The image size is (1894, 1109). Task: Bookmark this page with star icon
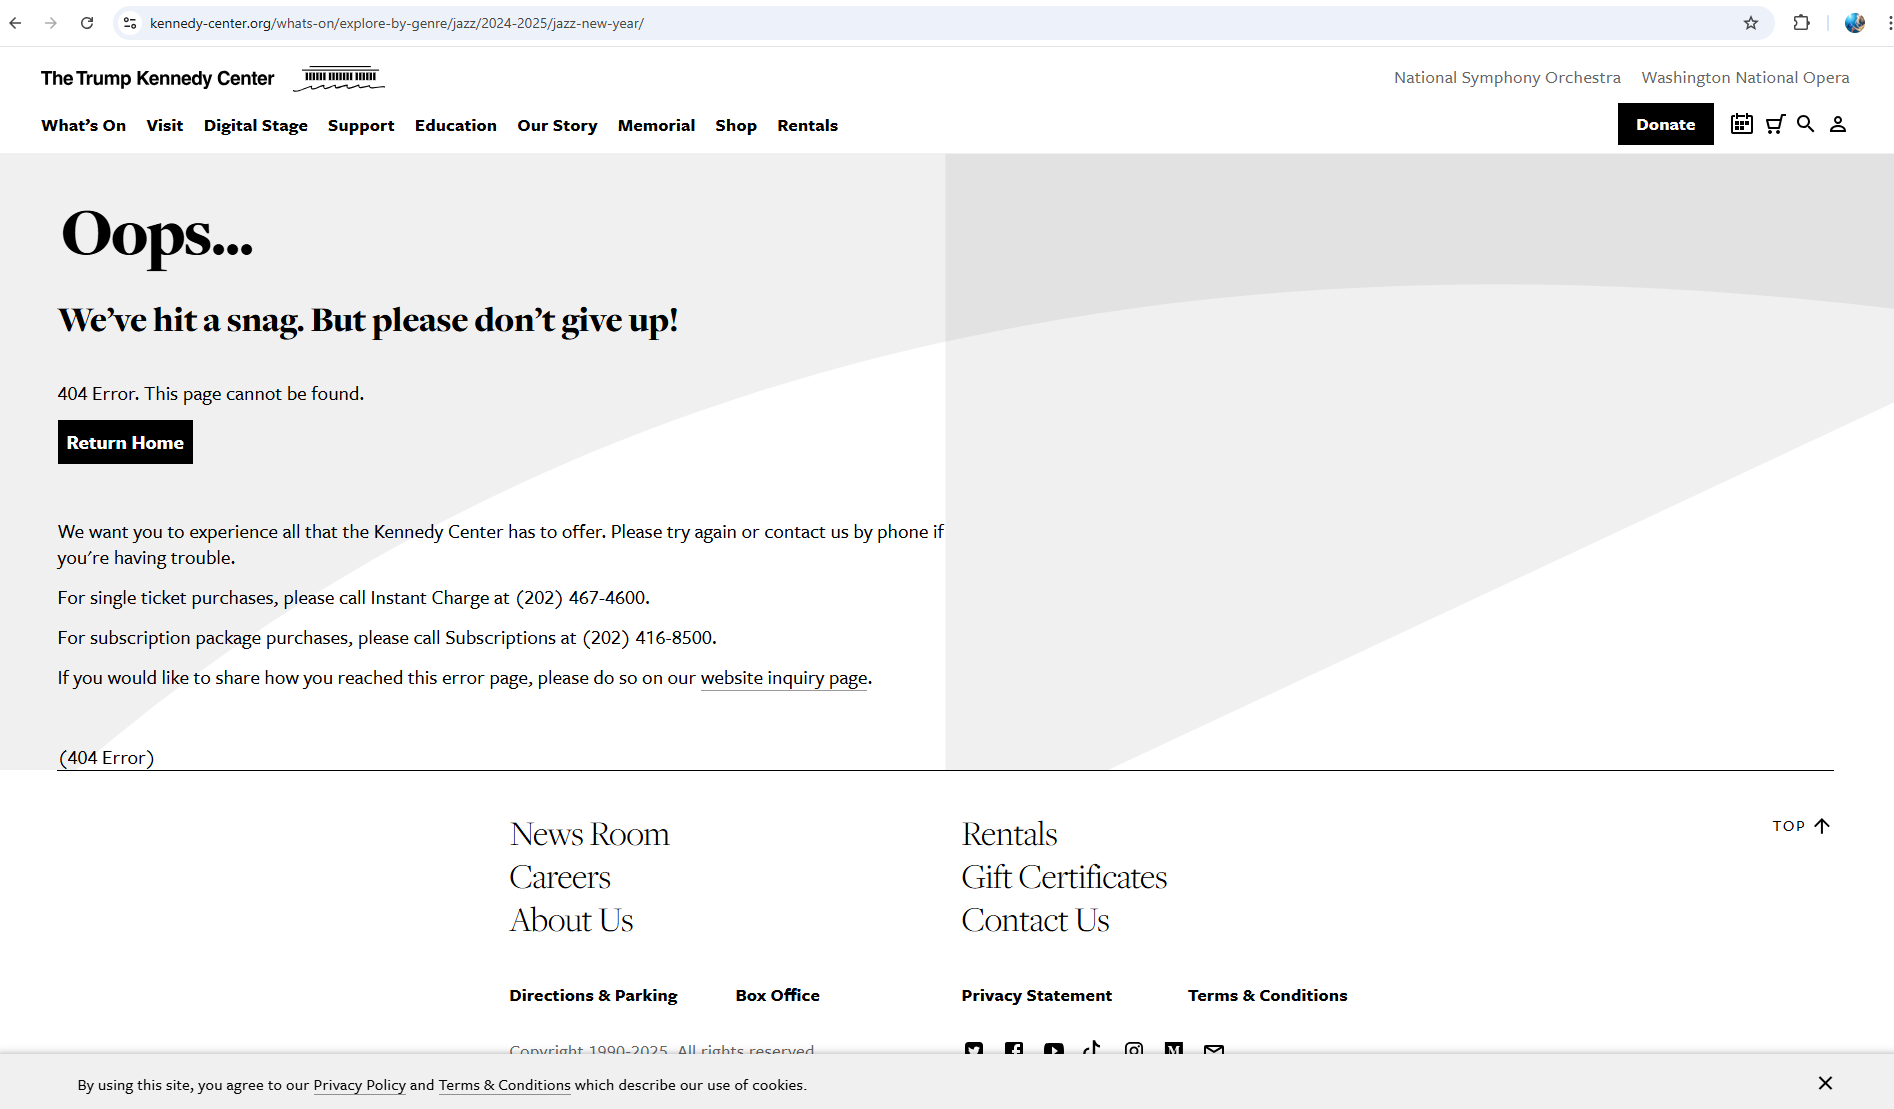click(1751, 23)
